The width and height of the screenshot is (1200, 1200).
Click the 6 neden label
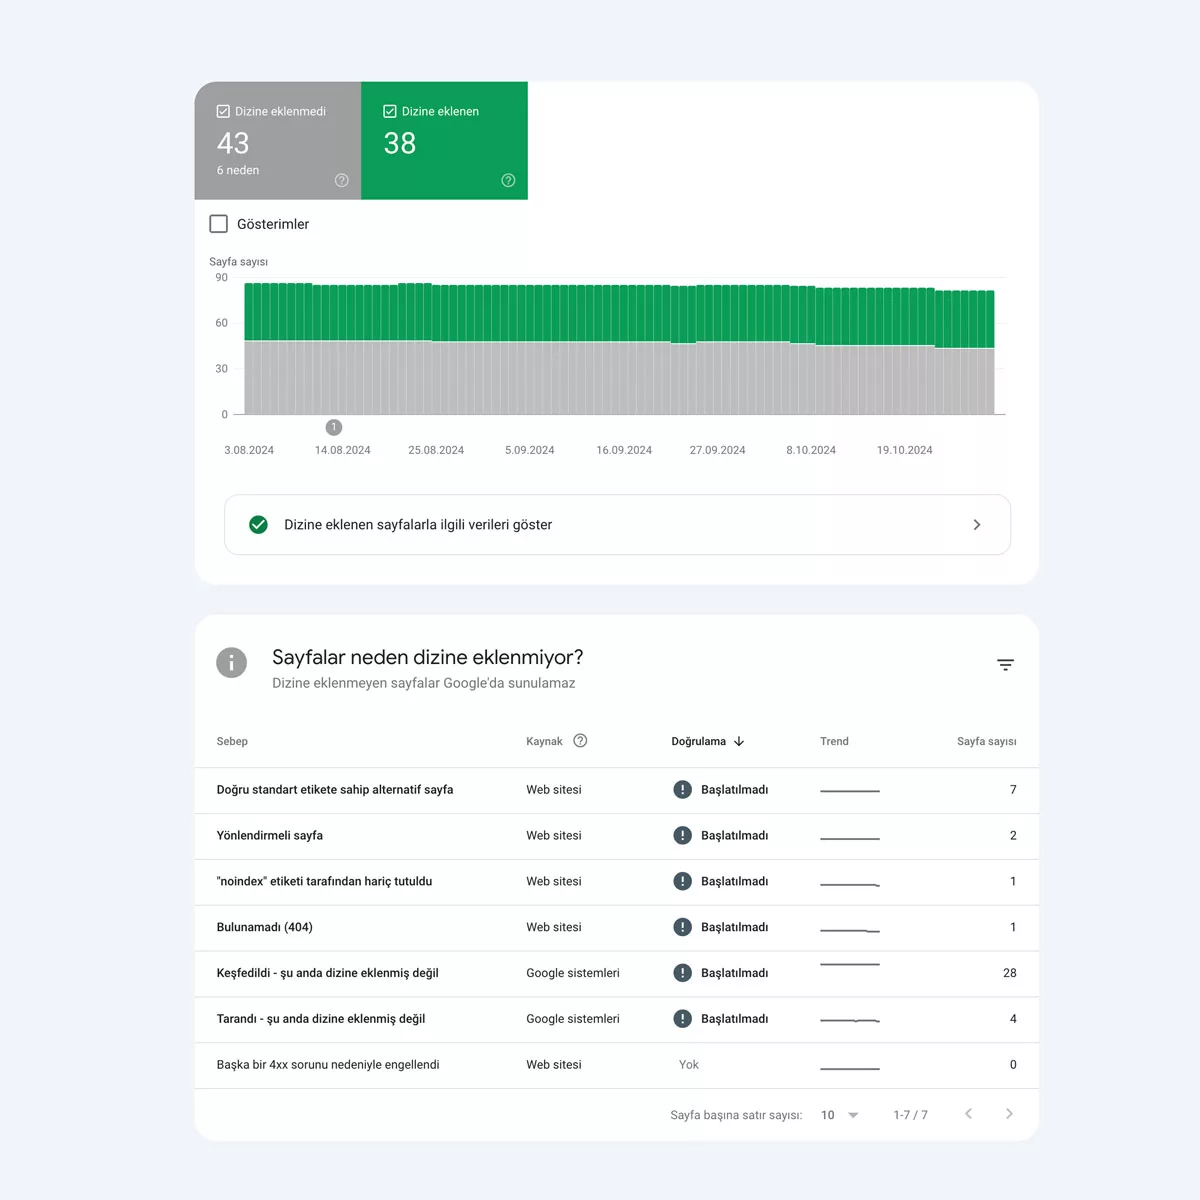click(x=238, y=170)
